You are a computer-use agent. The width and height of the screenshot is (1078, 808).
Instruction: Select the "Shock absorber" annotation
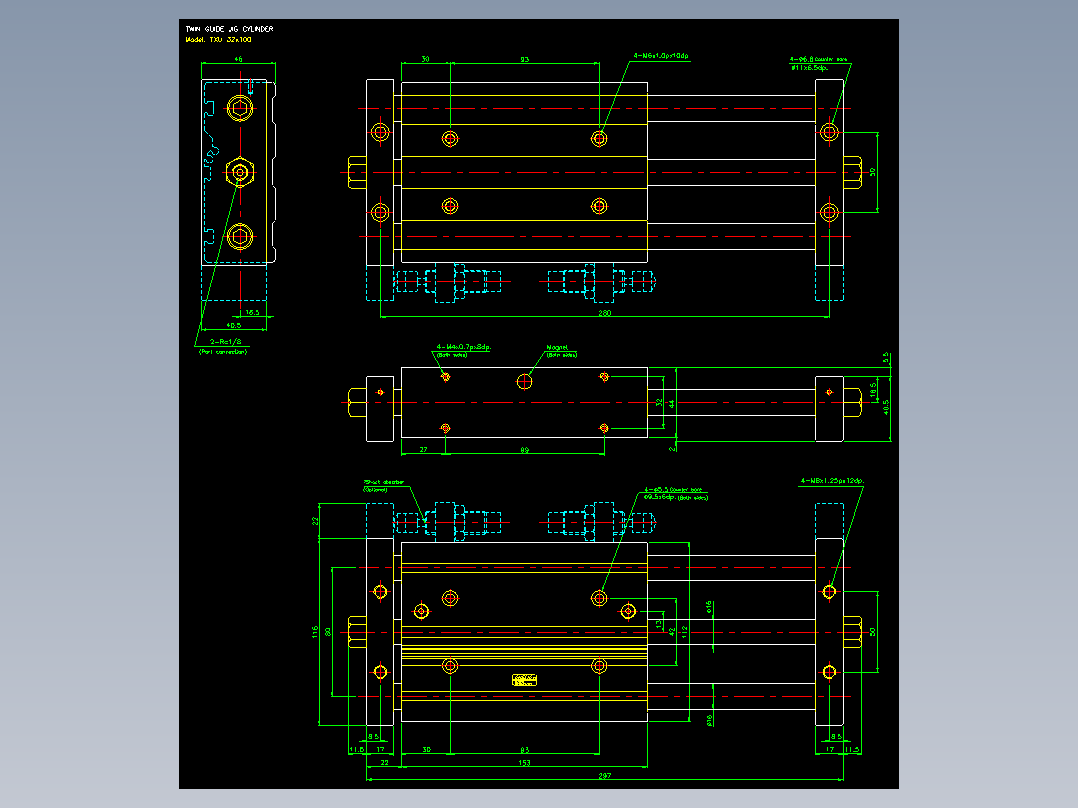tap(384, 482)
